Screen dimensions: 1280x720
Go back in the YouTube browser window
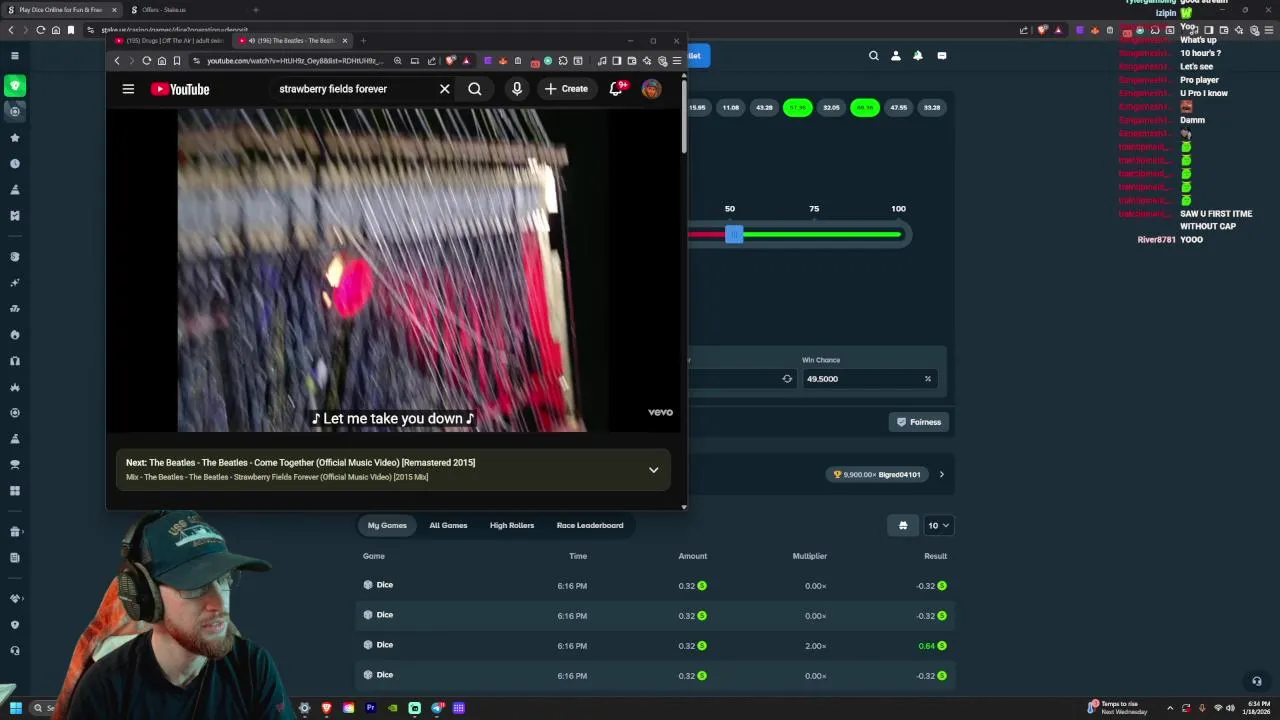[x=117, y=61]
